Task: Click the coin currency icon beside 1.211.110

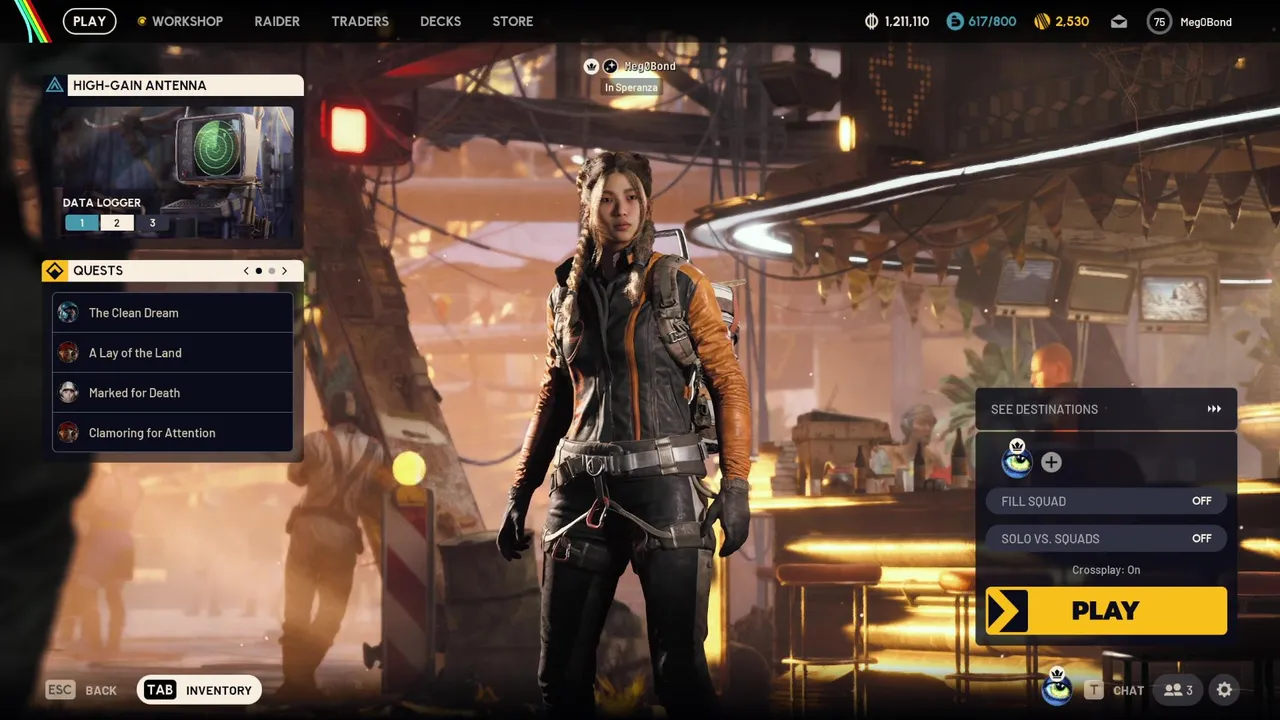Action: tap(871, 21)
